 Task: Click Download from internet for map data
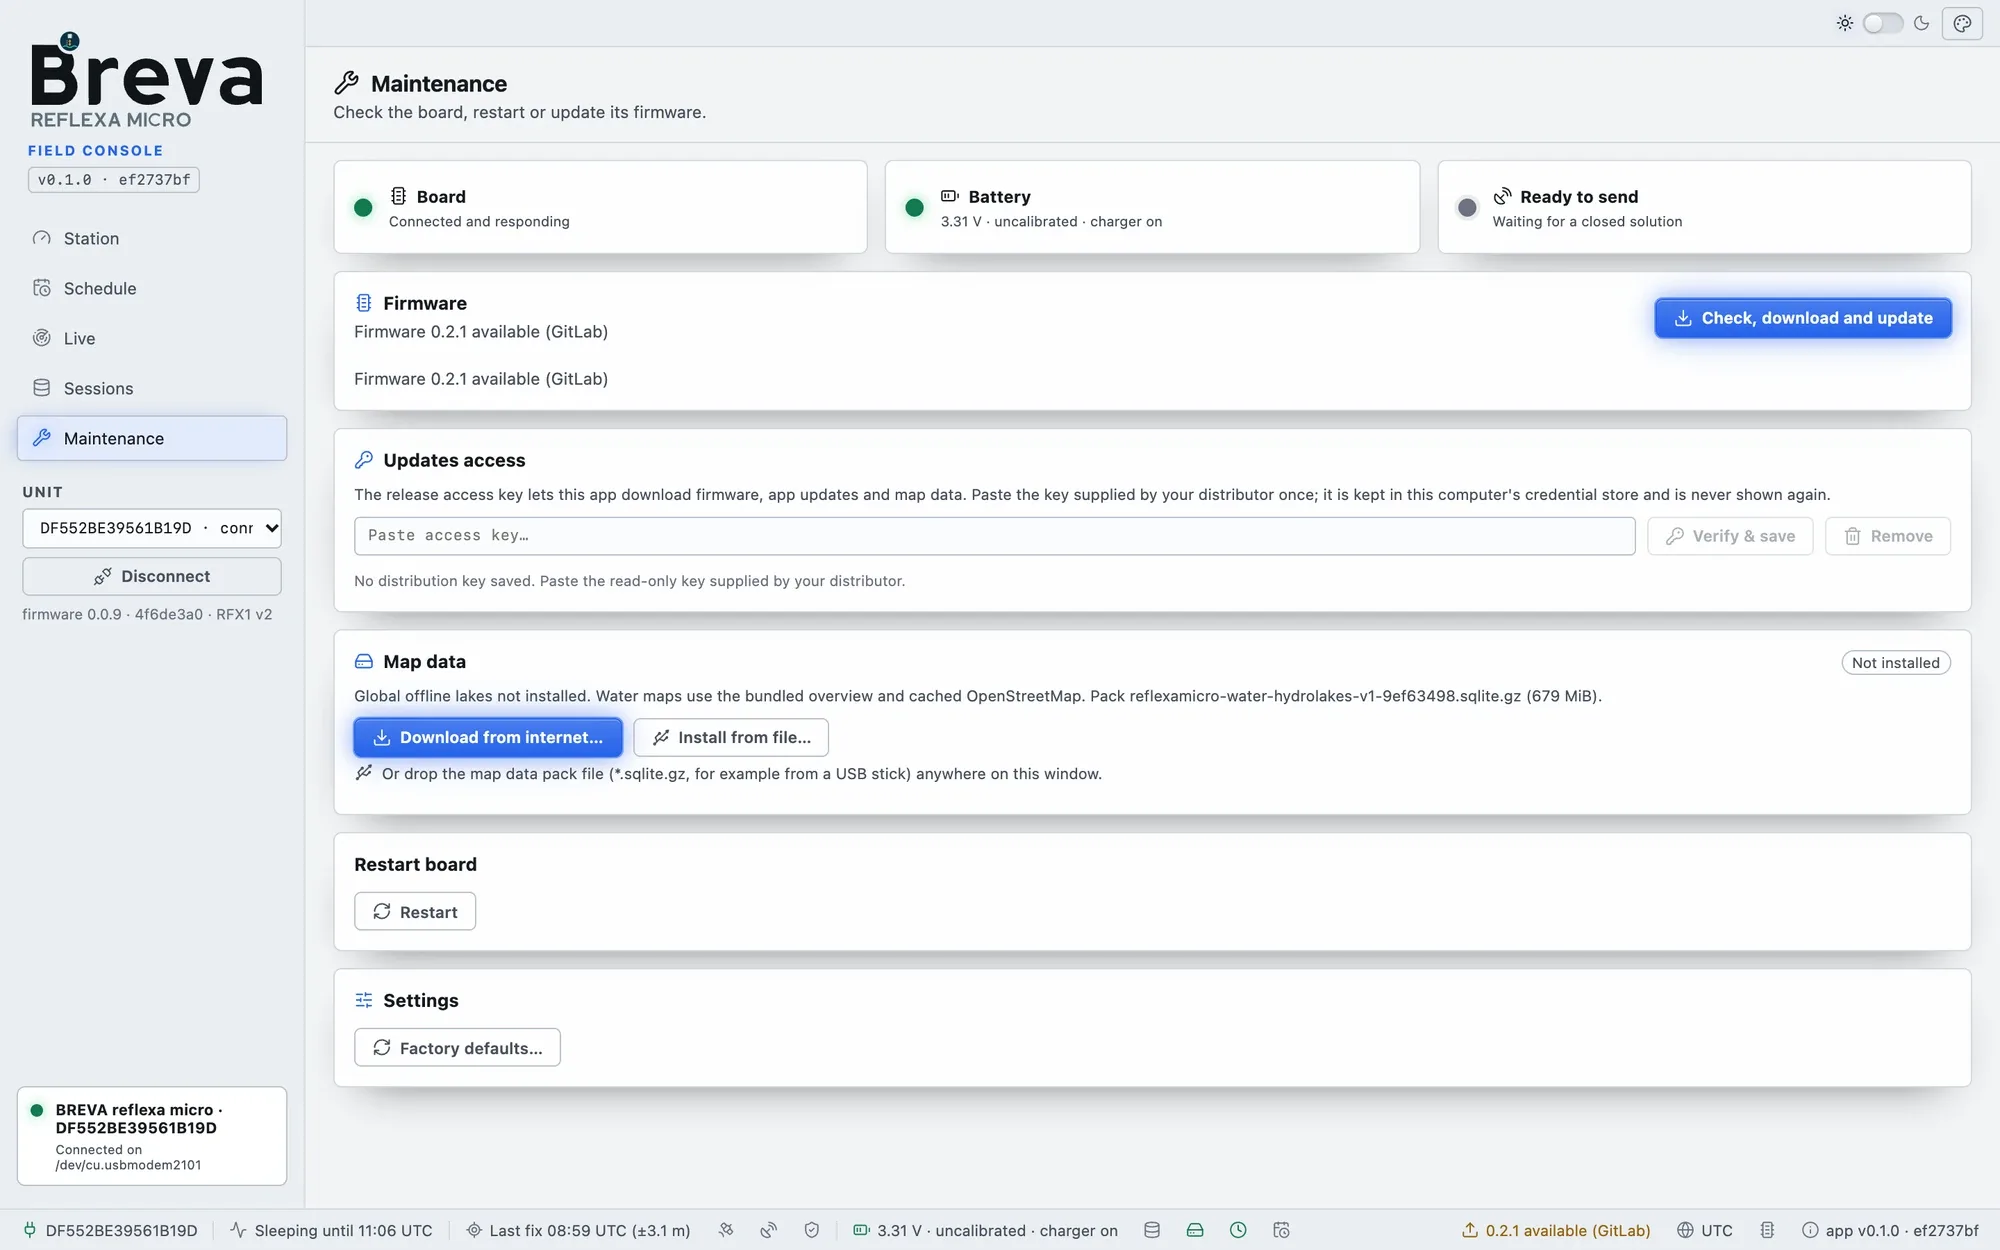coord(488,737)
